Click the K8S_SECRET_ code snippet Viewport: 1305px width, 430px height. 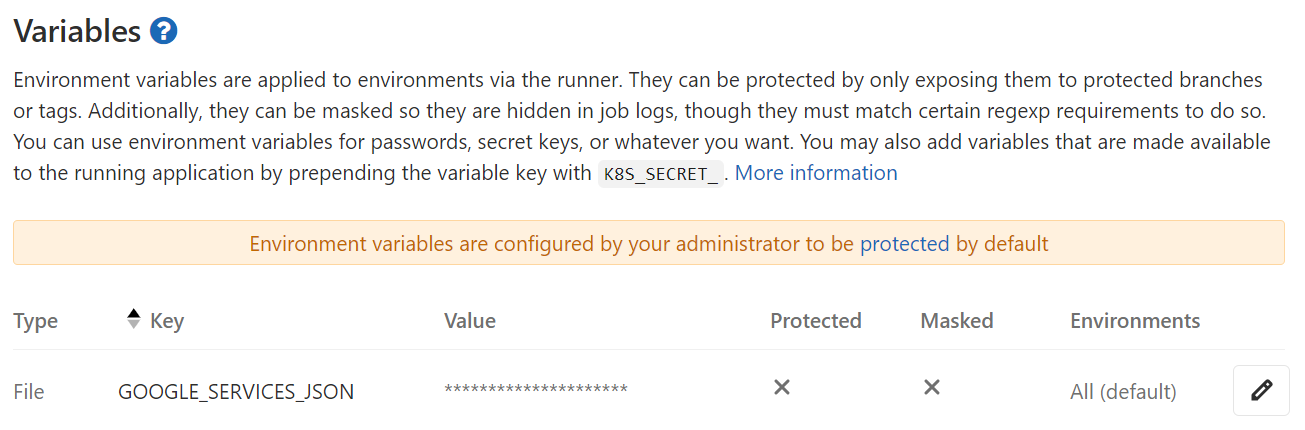tap(660, 174)
